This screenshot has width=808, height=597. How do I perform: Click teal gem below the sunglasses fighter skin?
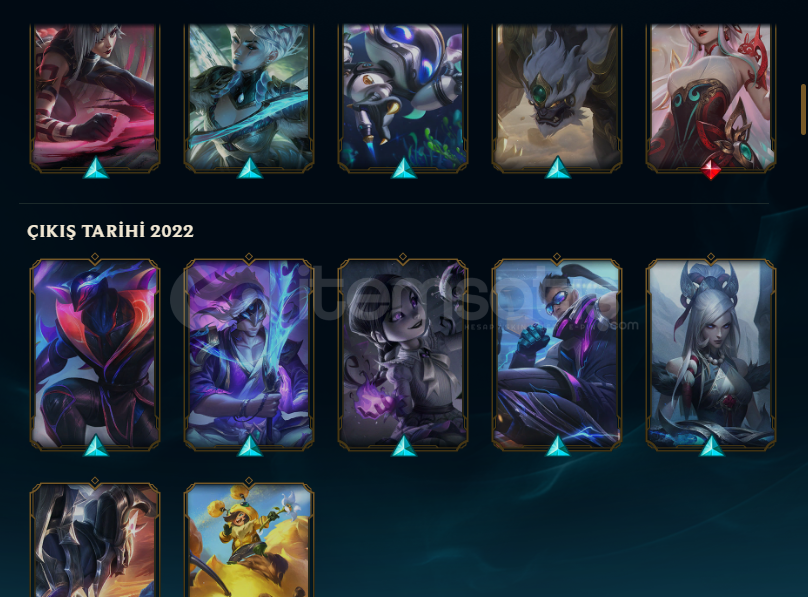click(558, 446)
